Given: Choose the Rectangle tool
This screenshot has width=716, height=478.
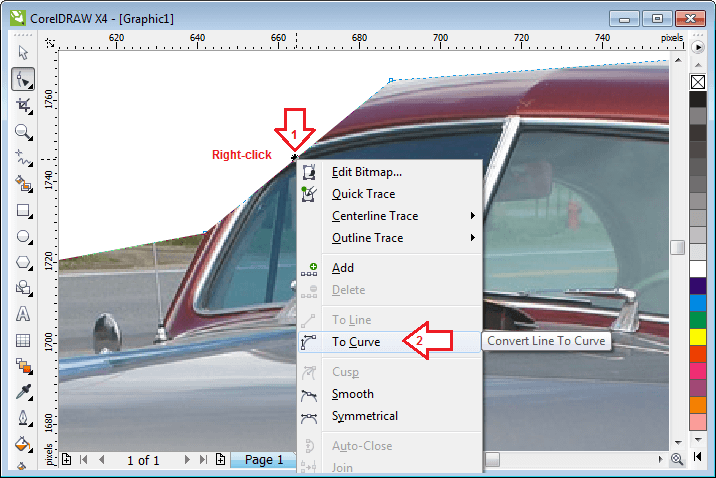Looking at the screenshot, I should click(x=24, y=211).
